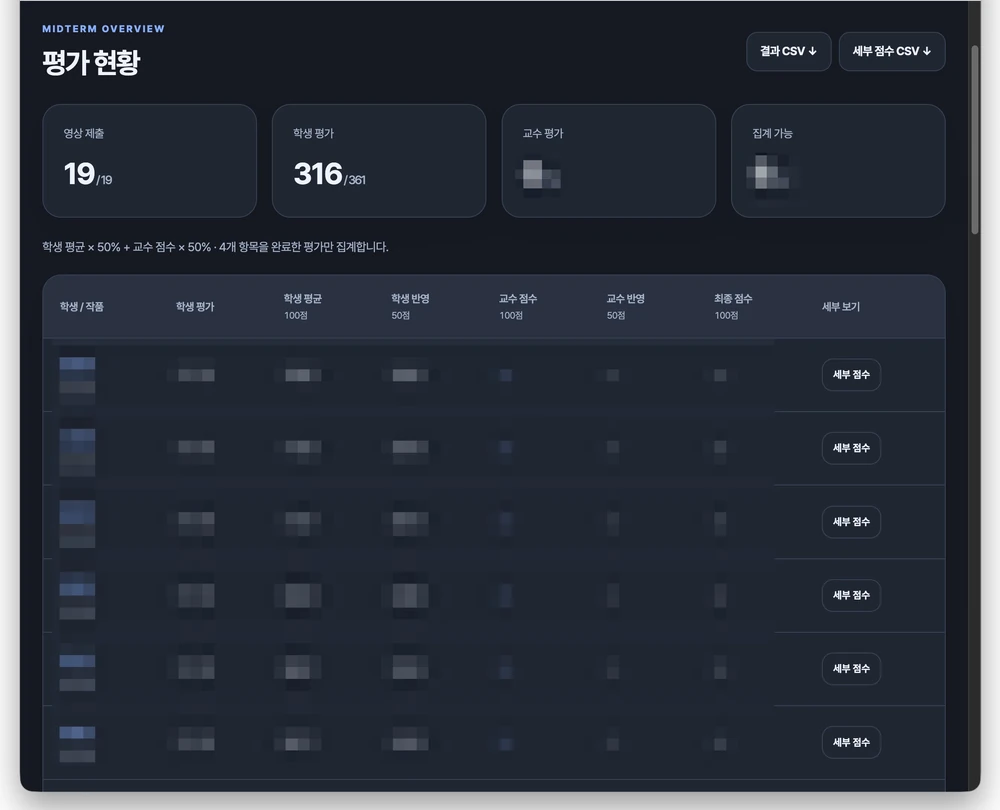Open 세부 점수 for the second student row
This screenshot has height=810, width=1000.
click(851, 448)
